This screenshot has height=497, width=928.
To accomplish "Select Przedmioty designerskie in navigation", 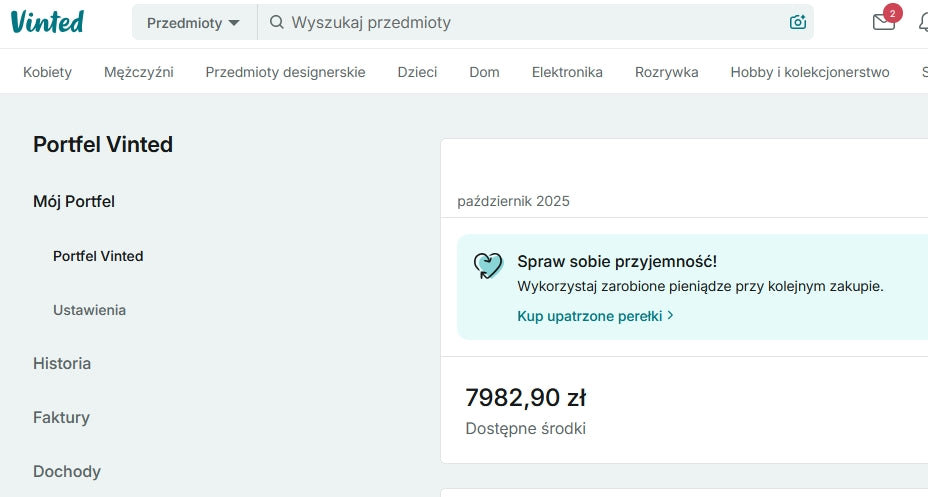I will (x=285, y=72).
